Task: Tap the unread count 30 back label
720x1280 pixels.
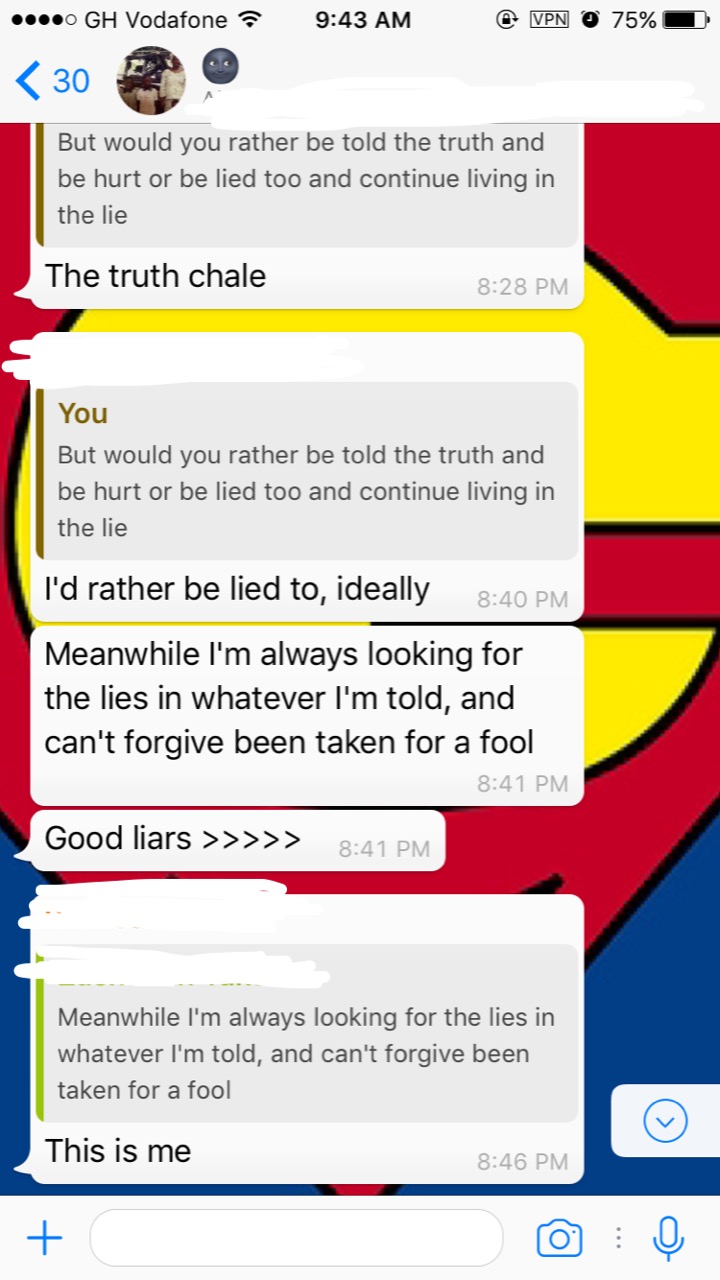Action: tap(71, 80)
